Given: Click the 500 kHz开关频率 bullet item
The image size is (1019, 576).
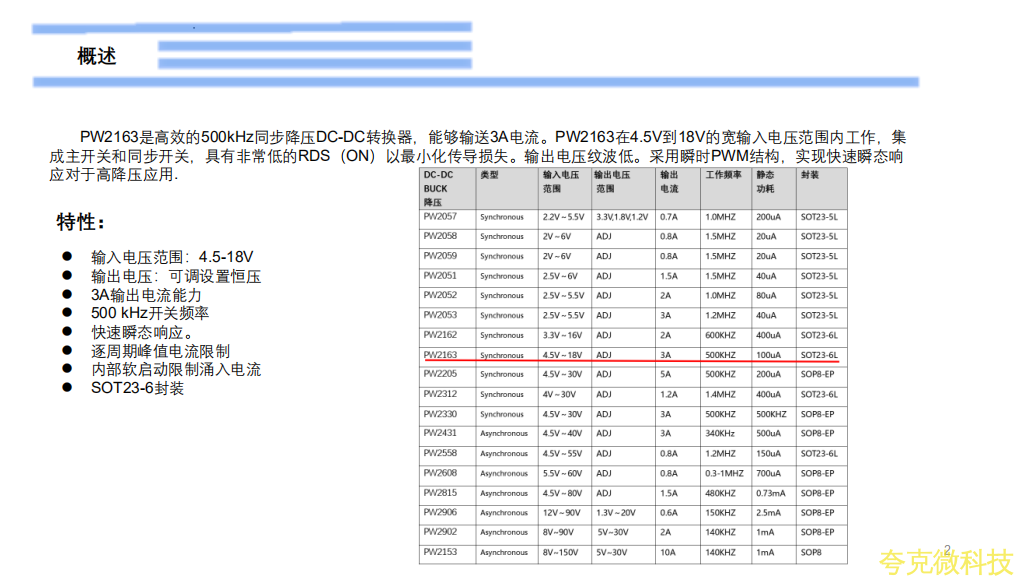Looking at the screenshot, I should 150,313.
